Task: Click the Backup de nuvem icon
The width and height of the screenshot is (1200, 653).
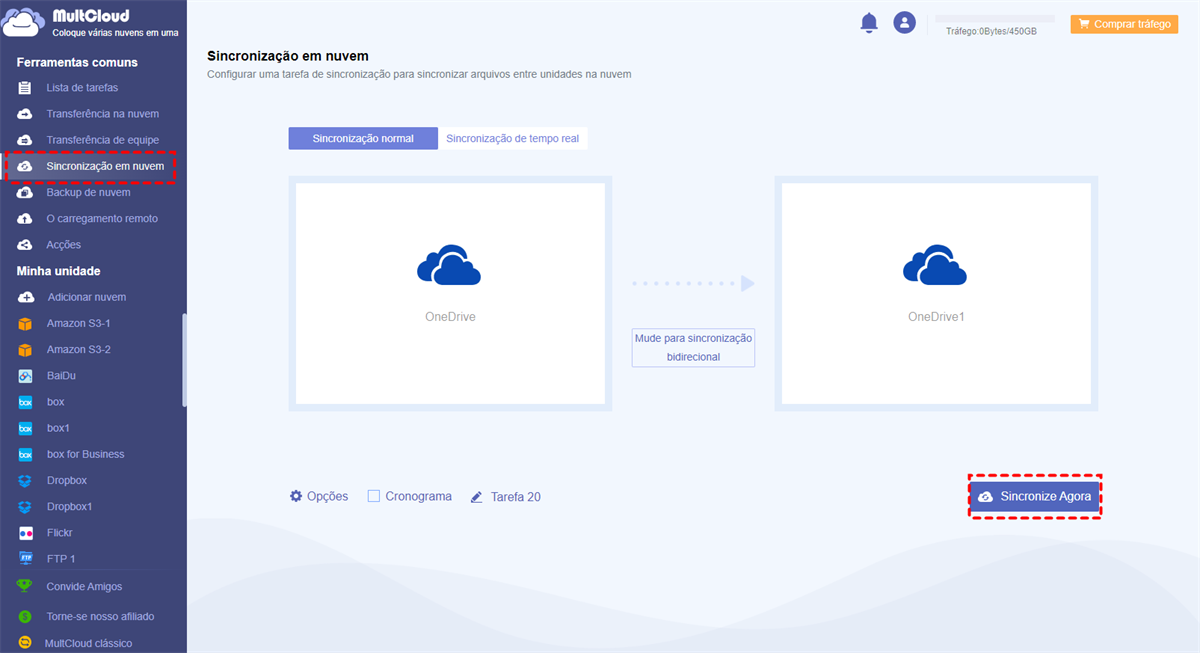Action: click(x=25, y=192)
